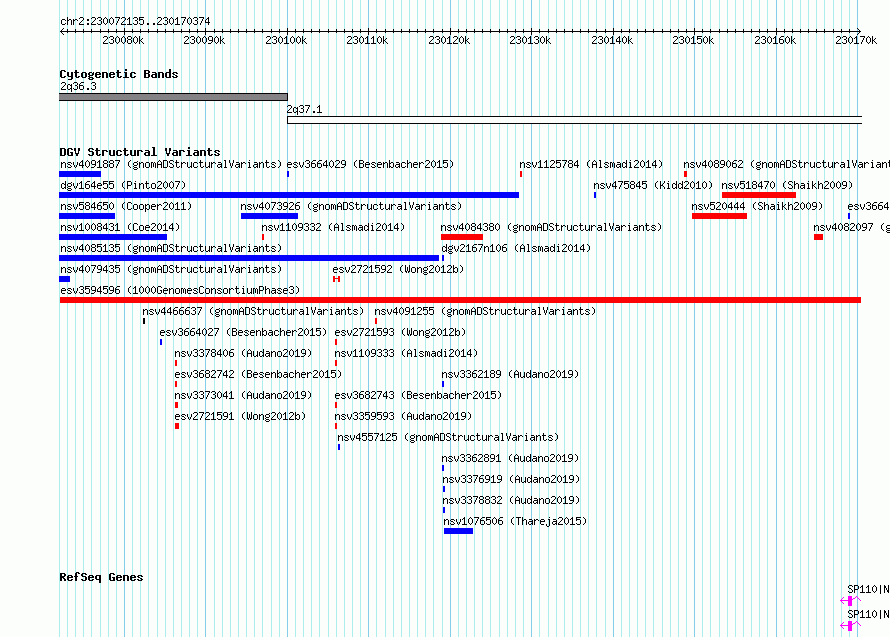Select esv3682743 (Besenbacher2015) label
This screenshot has width=890, height=637.
point(418,395)
